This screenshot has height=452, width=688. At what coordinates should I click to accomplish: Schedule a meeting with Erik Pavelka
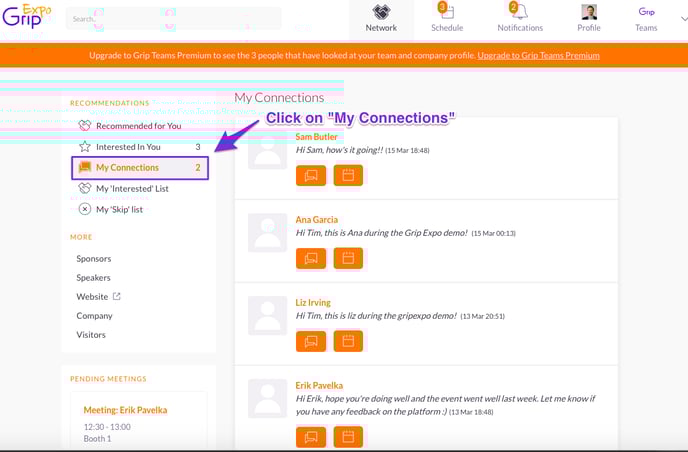(x=348, y=437)
